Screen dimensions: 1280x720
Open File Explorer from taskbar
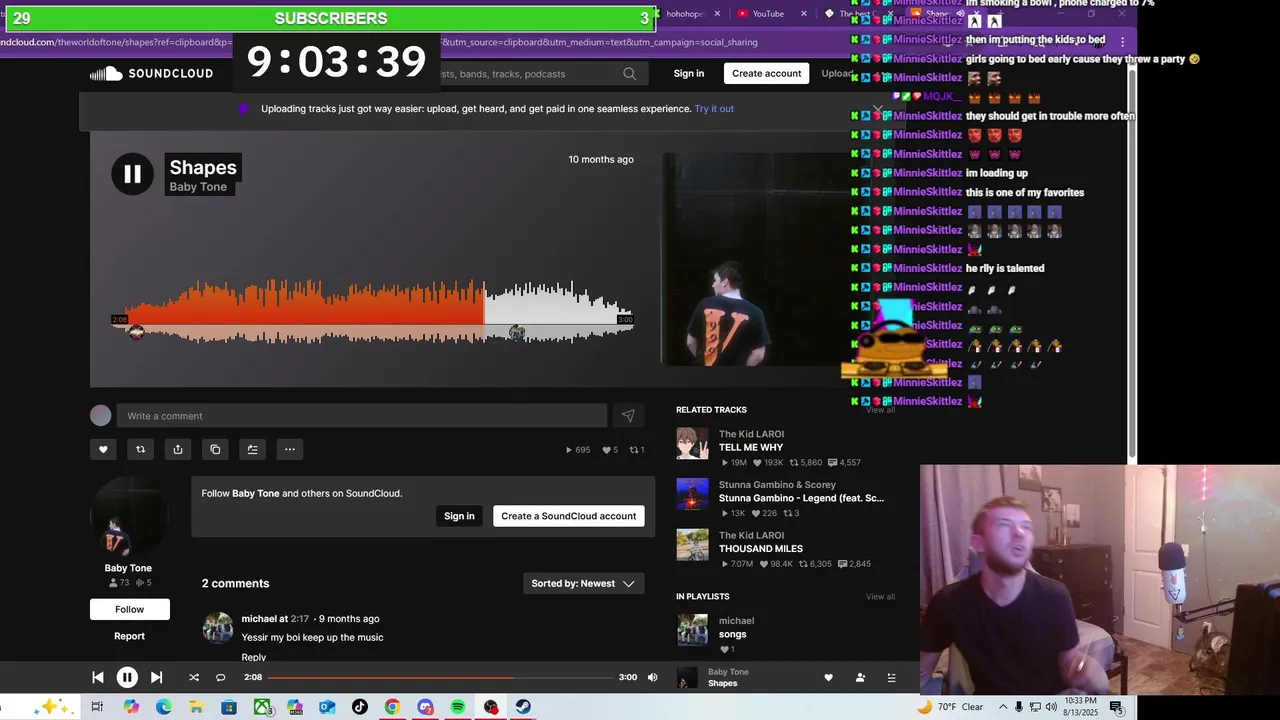point(196,707)
